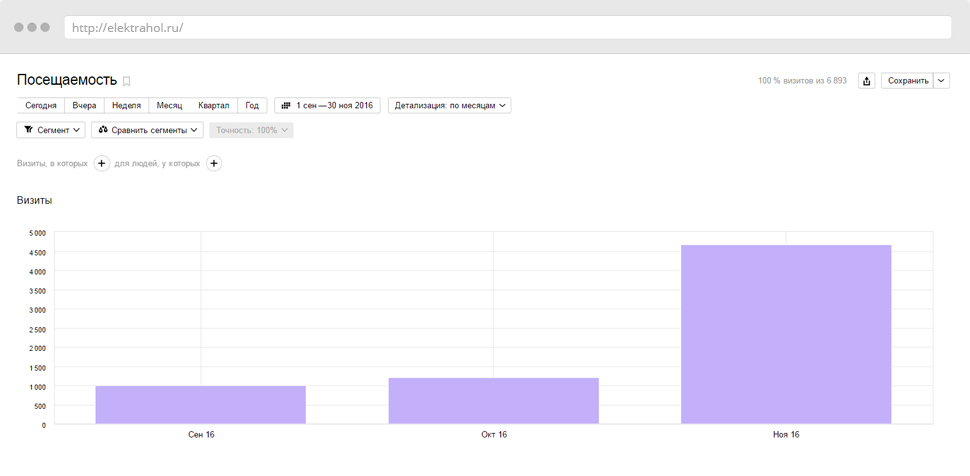Image resolution: width=970 pixels, height=476 pixels.
Task: Click the browser address bar with elektrahol.ru
Action: (x=508, y=27)
